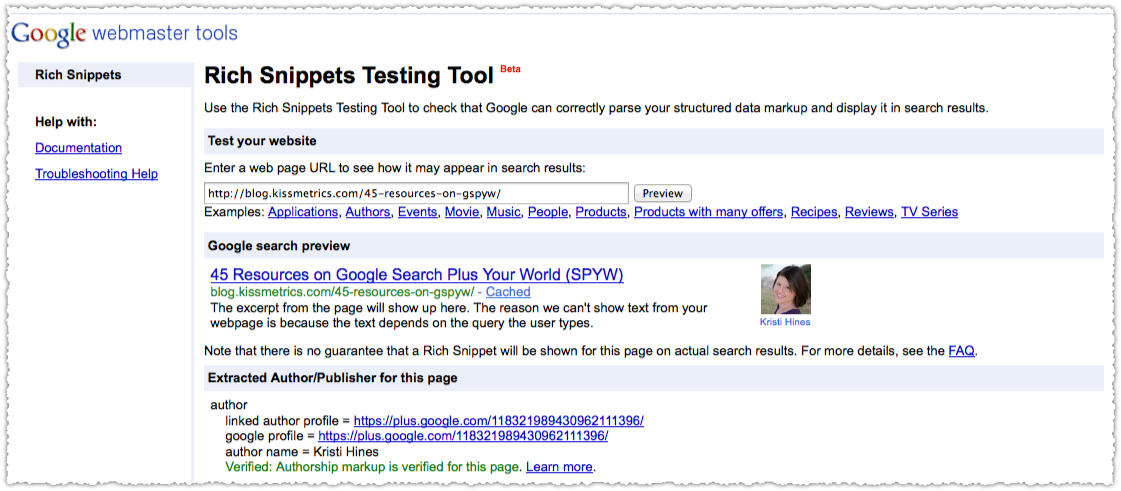Open the Music example link
The image size is (1121, 491).
(503, 212)
